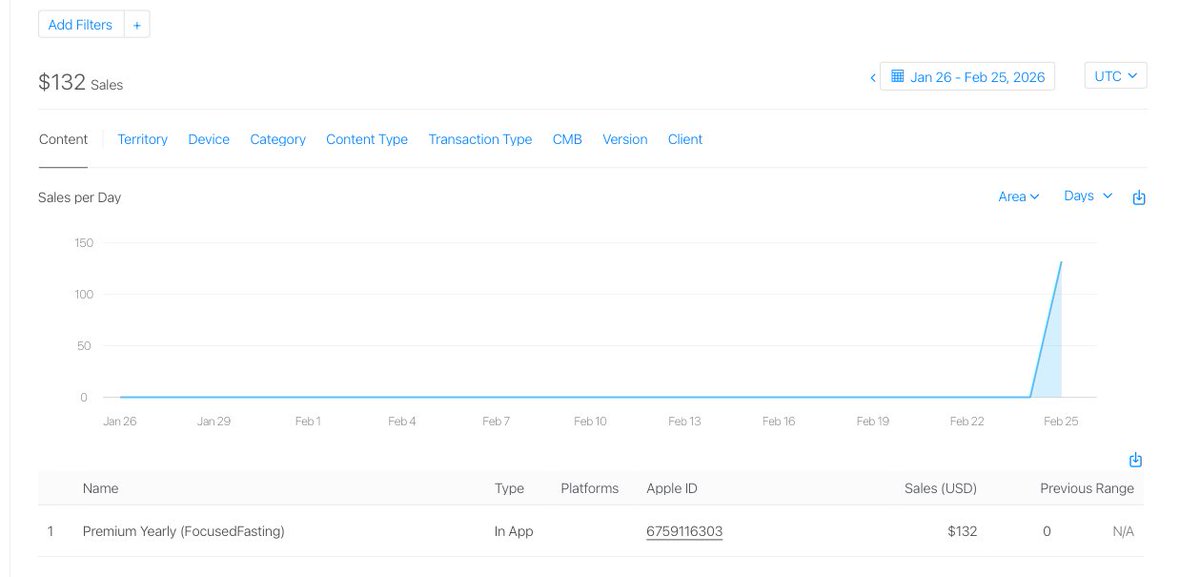Open Apple ID 6759116303 link
Viewport: 1200px width, 577px height.
click(x=685, y=532)
